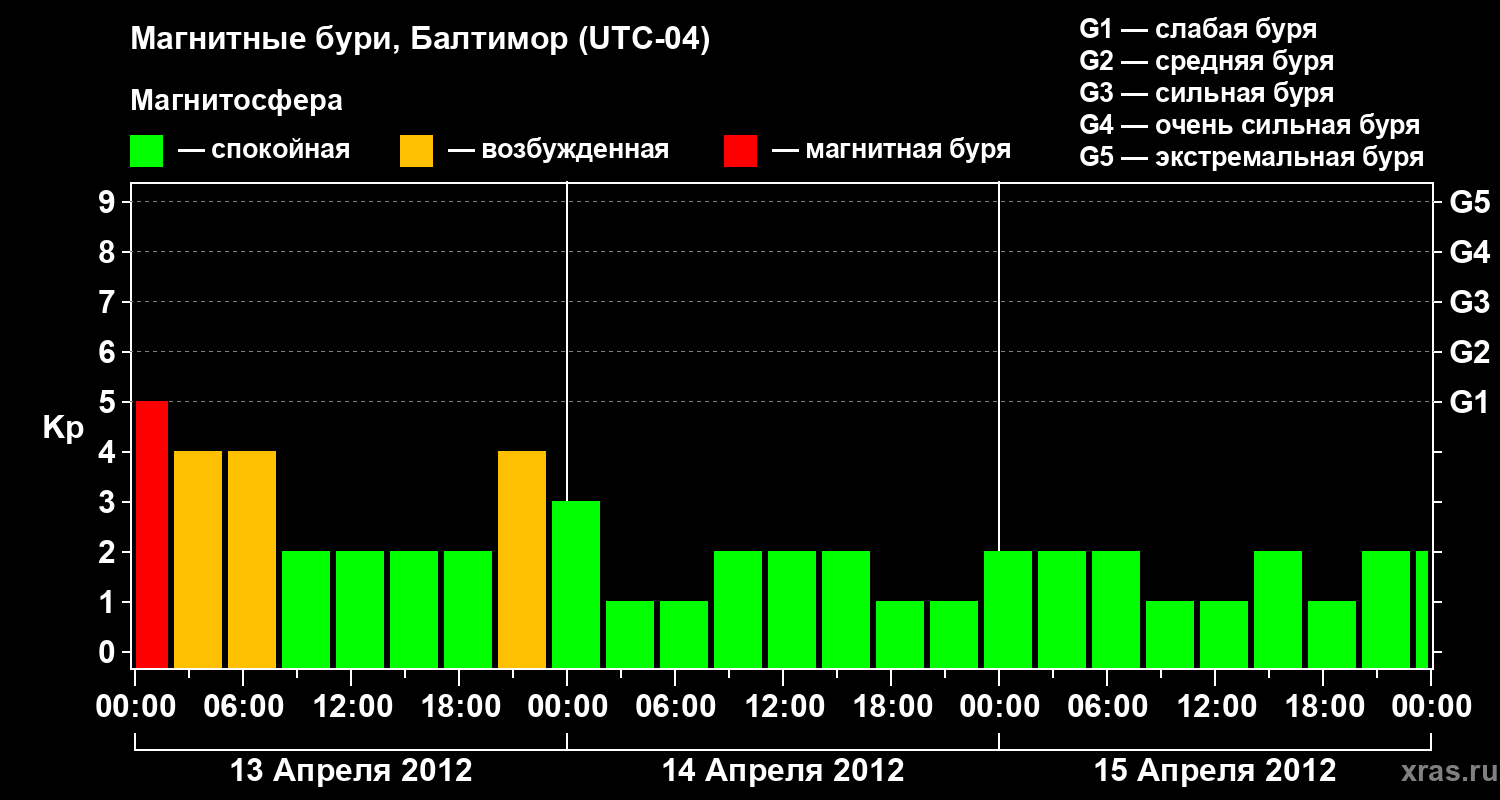The width and height of the screenshot is (1500, 800).
Task: Click the green bar reaching Kp 3
Action: pyautogui.click(x=576, y=584)
